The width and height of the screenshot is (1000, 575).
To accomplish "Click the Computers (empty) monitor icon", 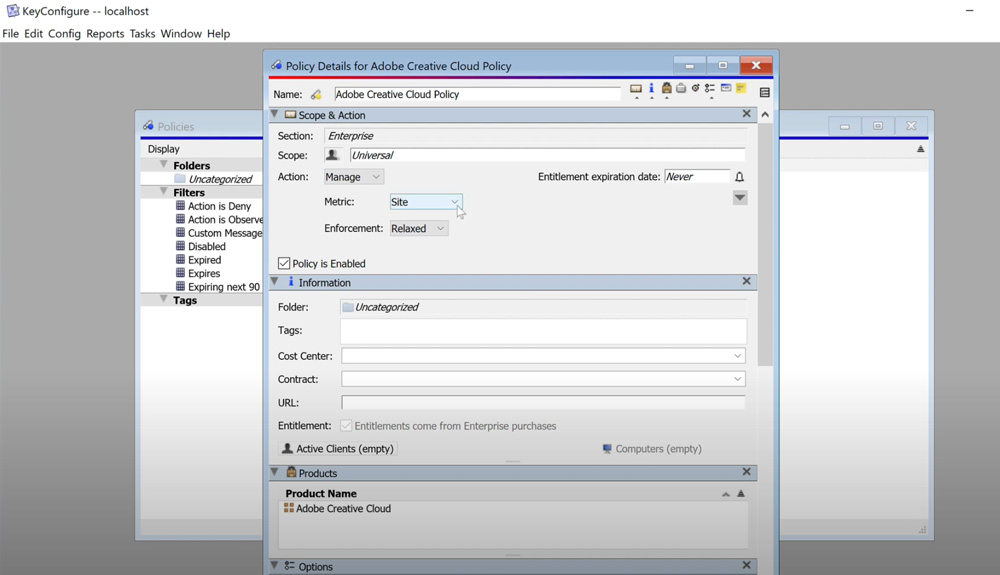I will [x=607, y=449].
